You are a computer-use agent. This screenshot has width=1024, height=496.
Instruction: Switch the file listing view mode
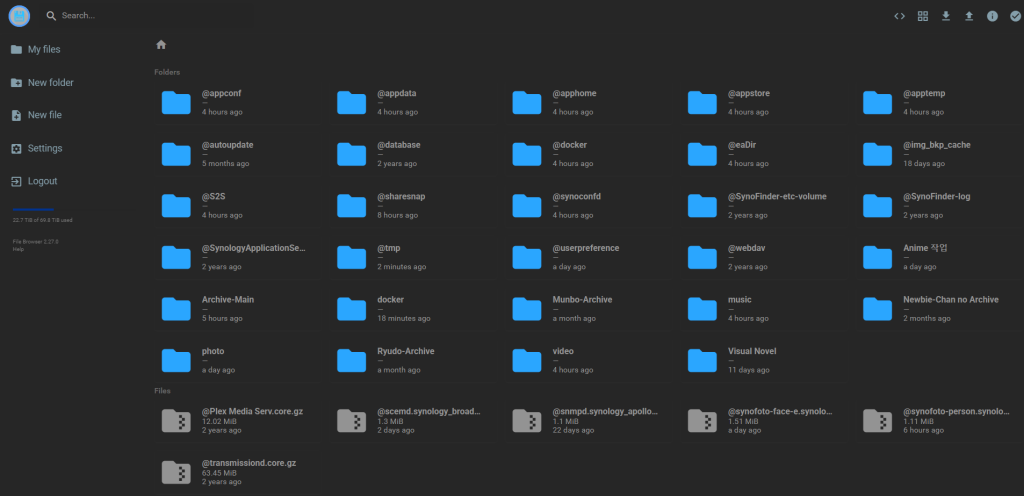pos(923,16)
